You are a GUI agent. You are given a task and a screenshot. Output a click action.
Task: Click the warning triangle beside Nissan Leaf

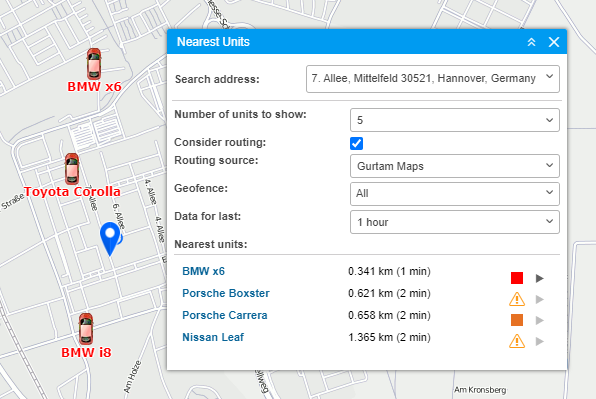517,341
